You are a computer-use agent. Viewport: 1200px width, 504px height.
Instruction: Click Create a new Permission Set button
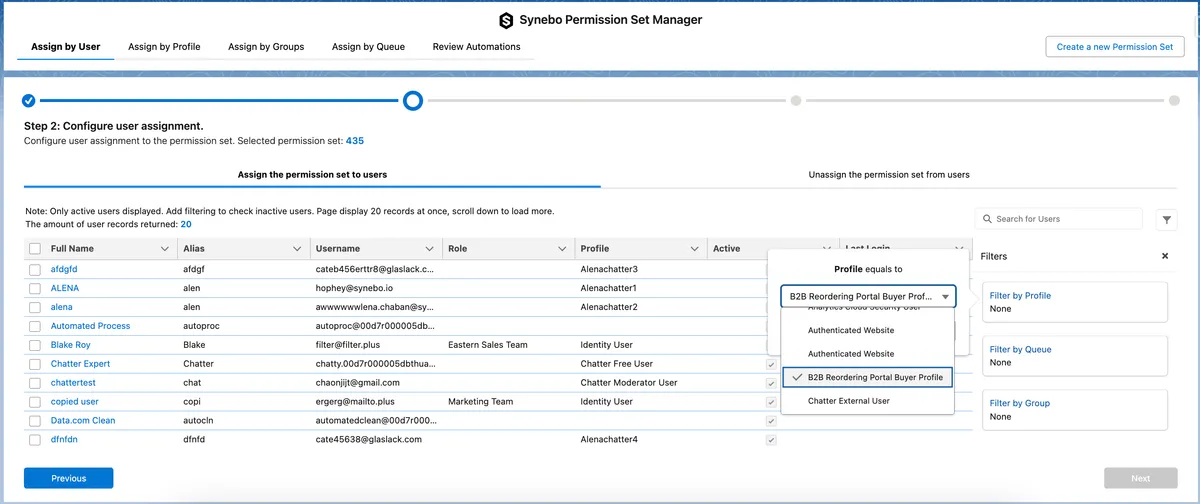pyautogui.click(x=1115, y=47)
